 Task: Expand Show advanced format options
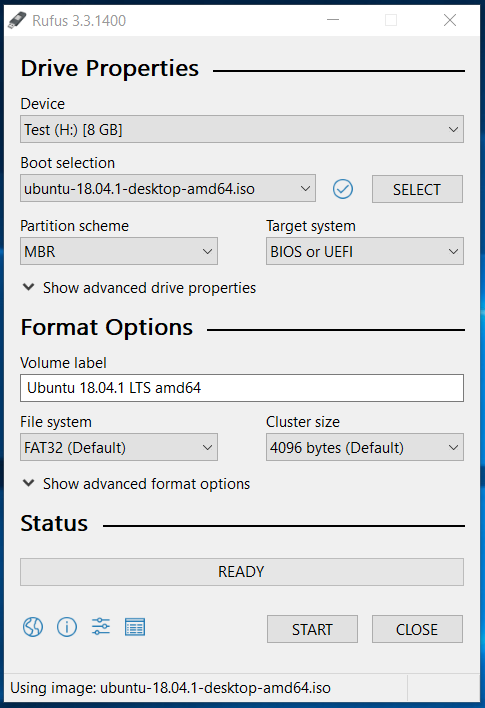click(x=136, y=484)
